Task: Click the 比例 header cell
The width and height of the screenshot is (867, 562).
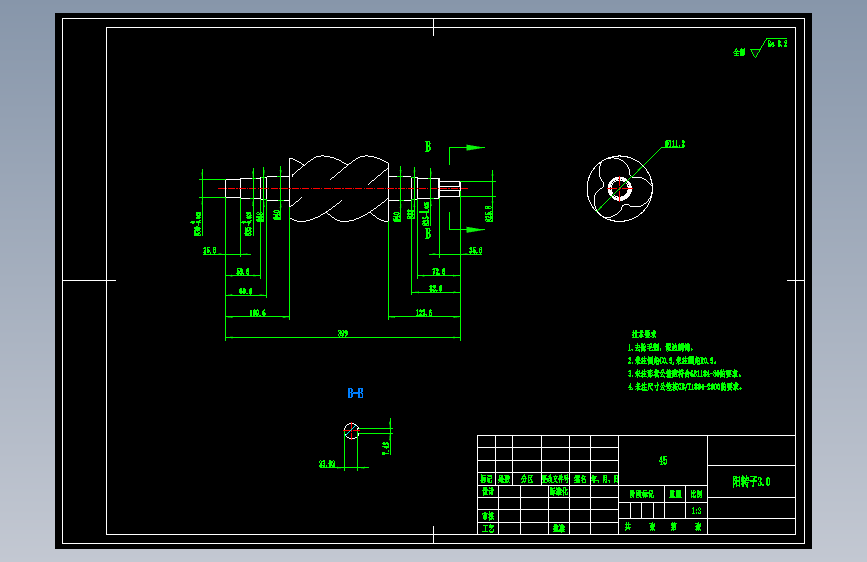Action: pyautogui.click(x=696, y=494)
